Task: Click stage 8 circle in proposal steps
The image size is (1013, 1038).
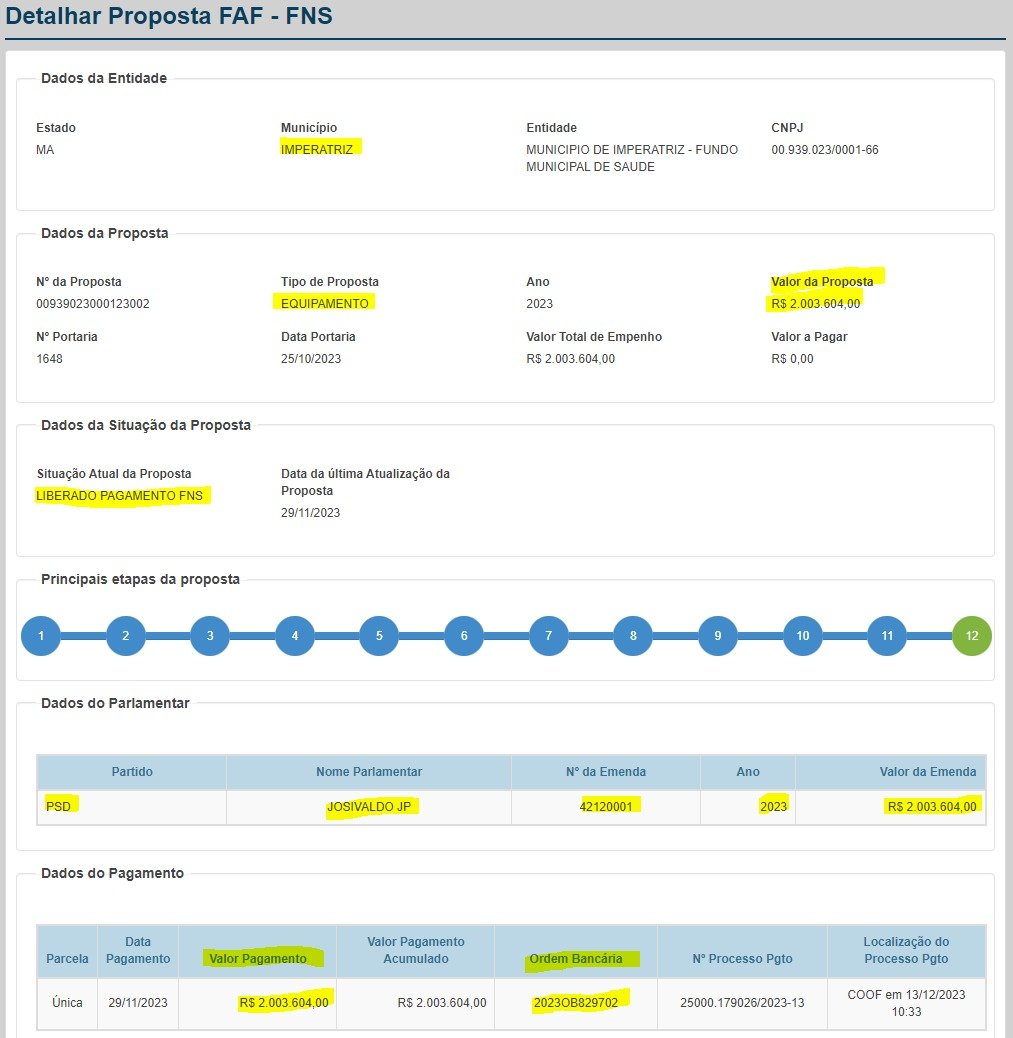Action: coord(633,636)
